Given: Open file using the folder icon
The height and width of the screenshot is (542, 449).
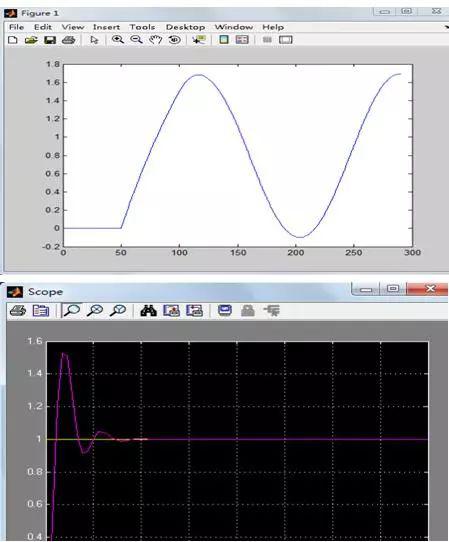Looking at the screenshot, I should click(31, 40).
